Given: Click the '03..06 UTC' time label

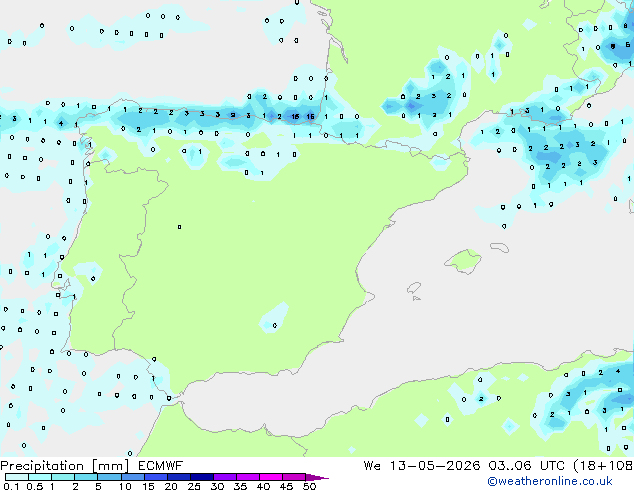Looking at the screenshot, I should (x=526, y=466).
